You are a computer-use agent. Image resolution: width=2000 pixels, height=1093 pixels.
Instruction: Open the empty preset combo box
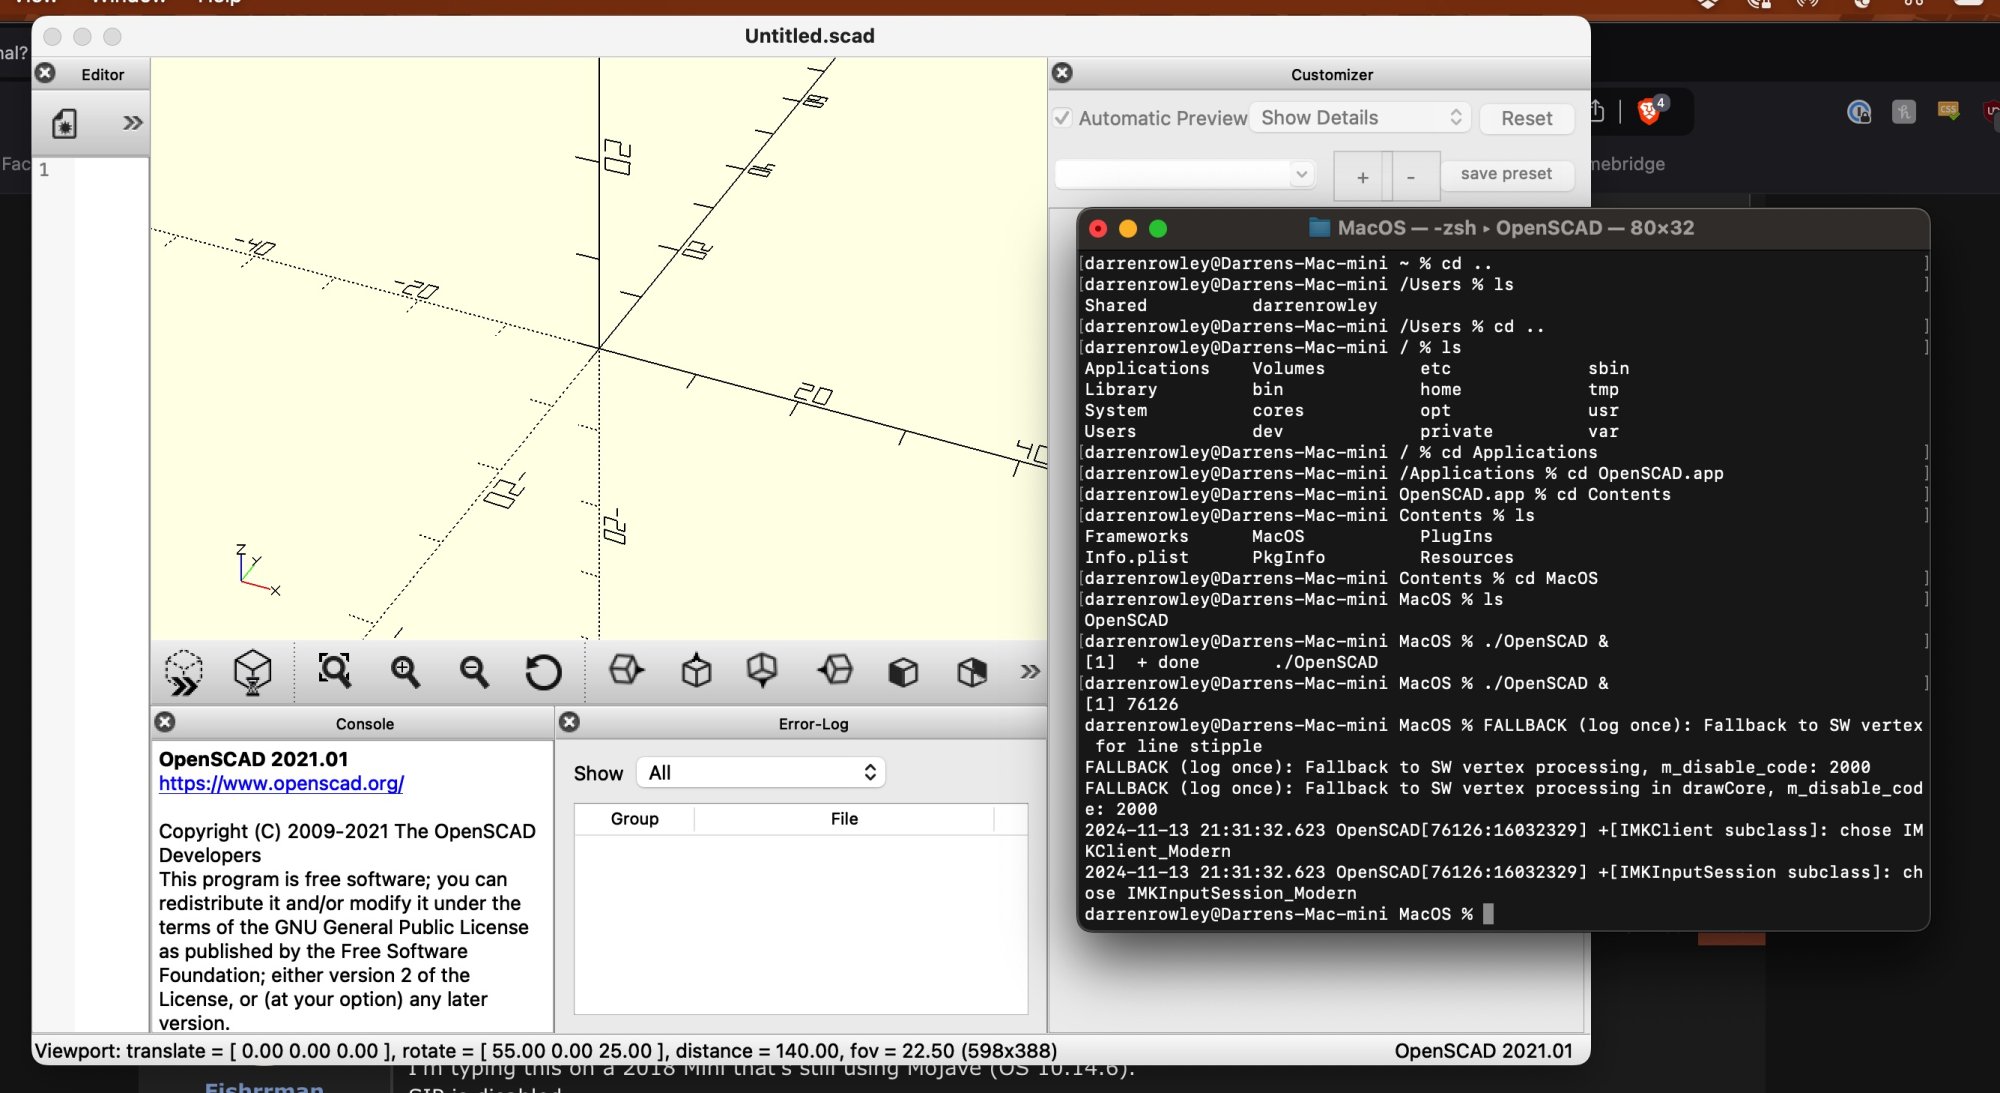1183,173
